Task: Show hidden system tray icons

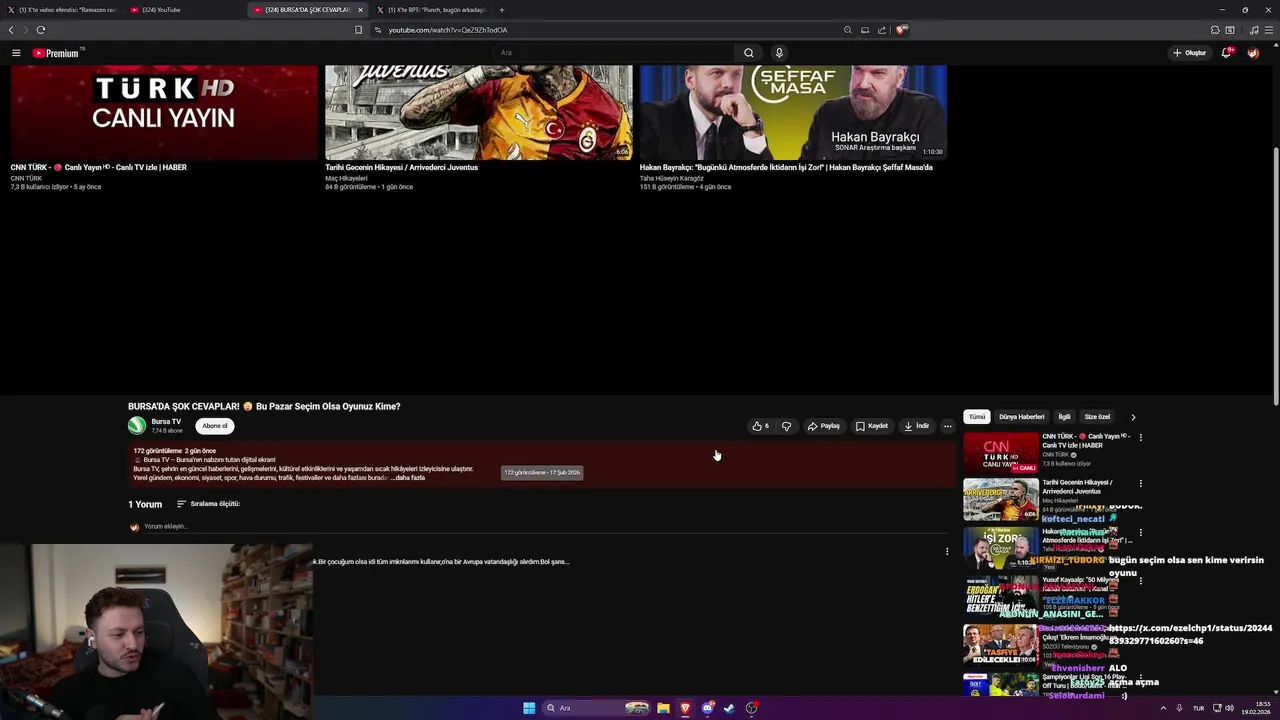Action: pos(1163,708)
